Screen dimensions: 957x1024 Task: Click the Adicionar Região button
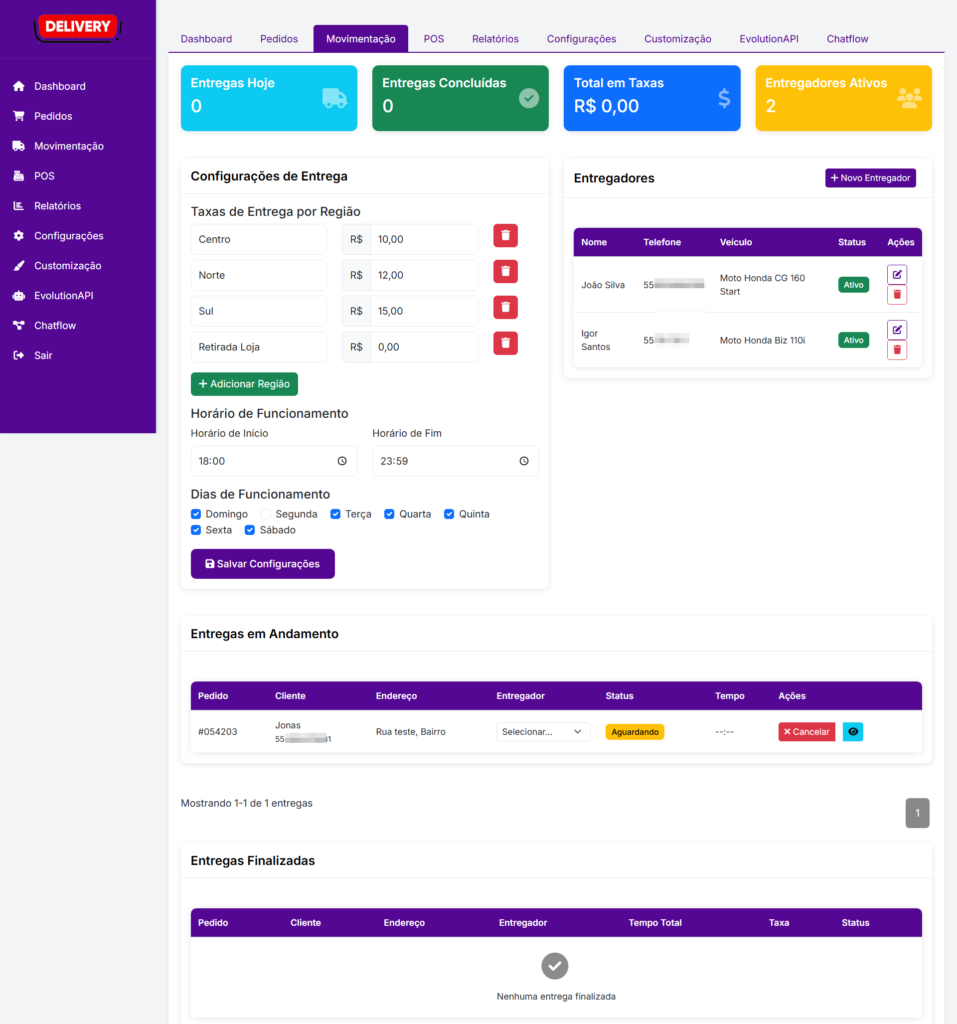tap(244, 383)
